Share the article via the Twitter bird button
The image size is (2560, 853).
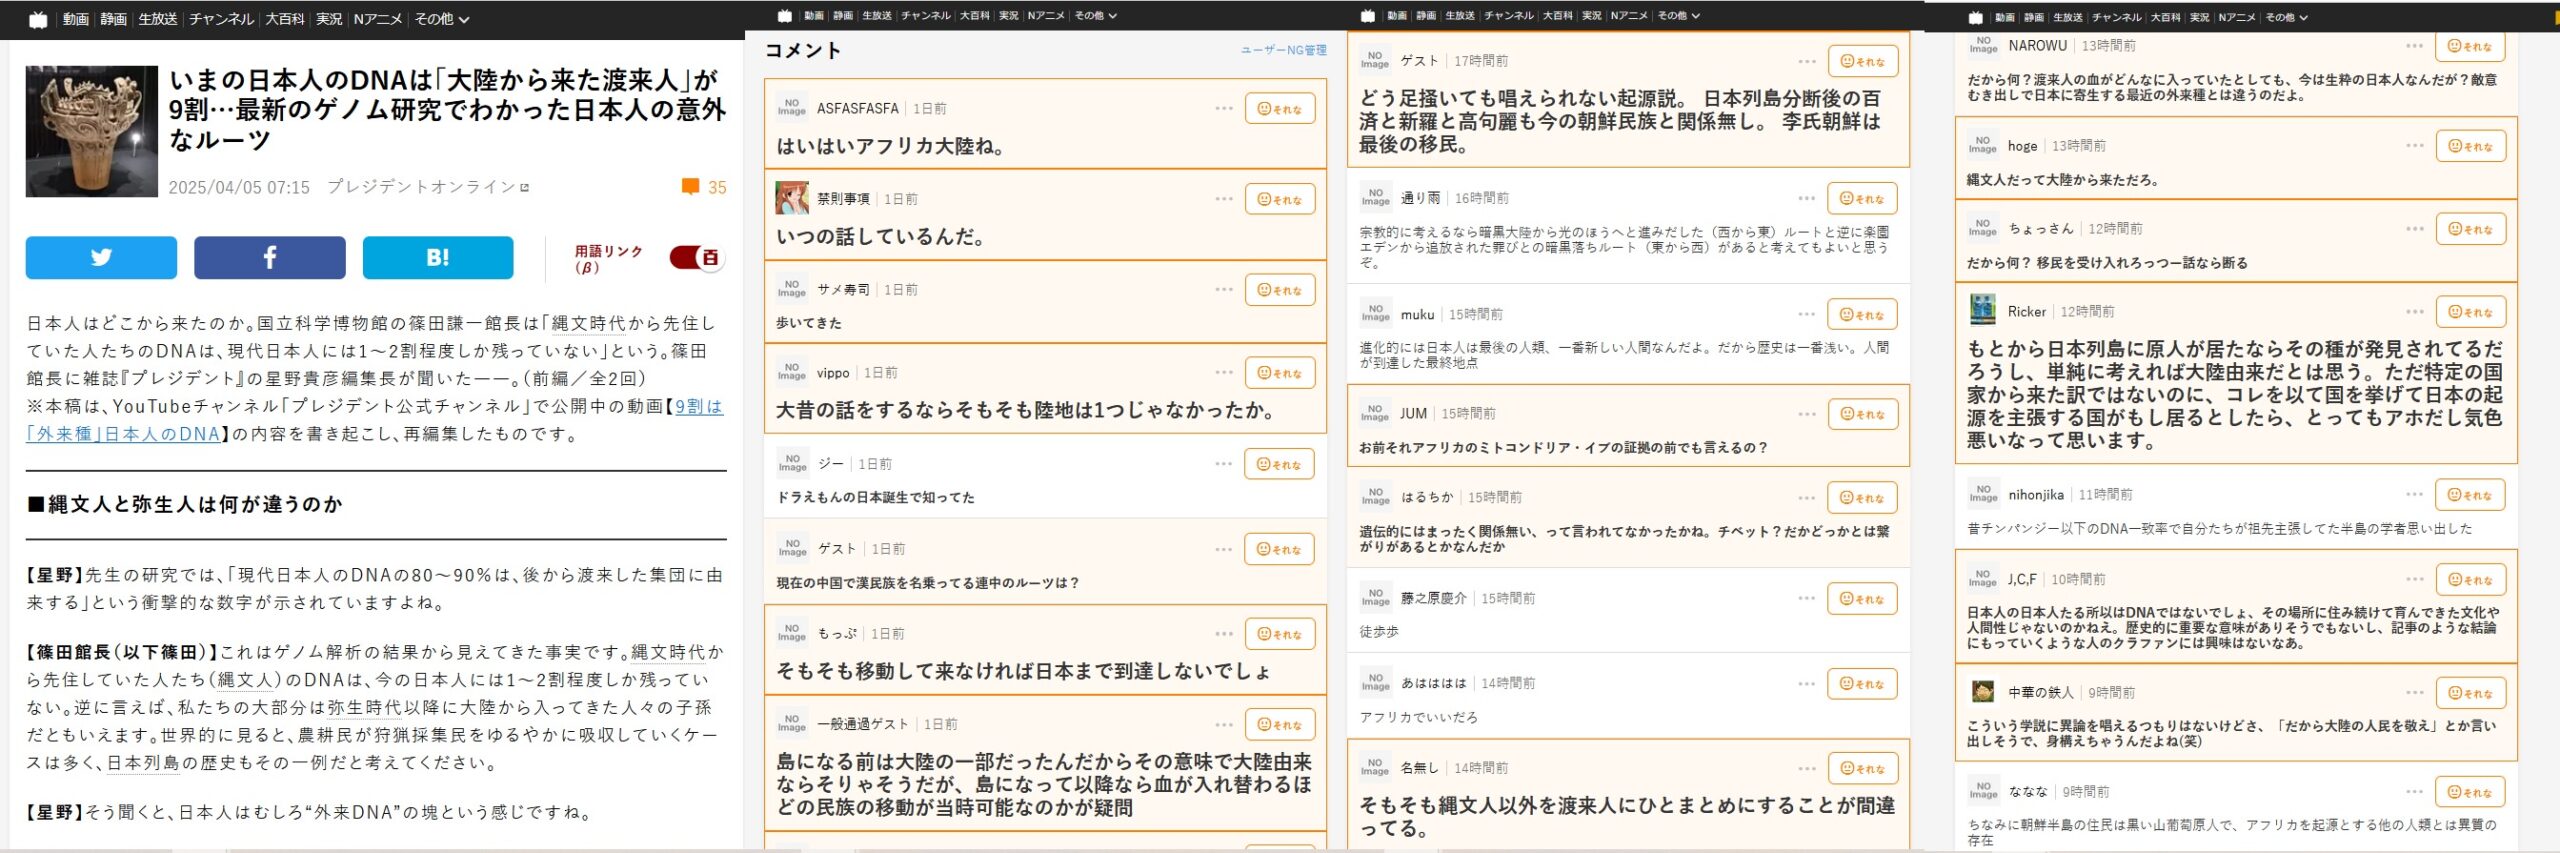coord(101,257)
